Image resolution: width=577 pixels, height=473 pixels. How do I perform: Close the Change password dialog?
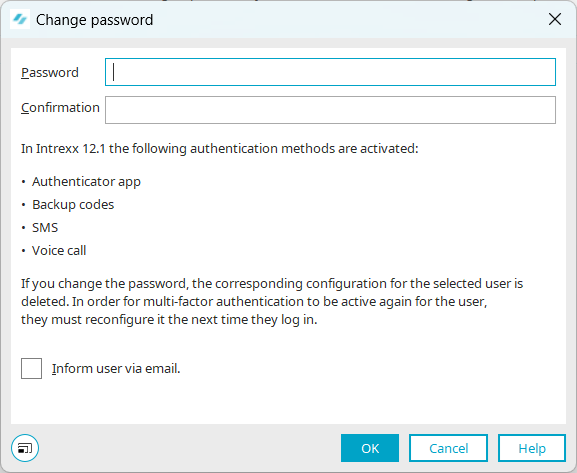pyautogui.click(x=555, y=19)
